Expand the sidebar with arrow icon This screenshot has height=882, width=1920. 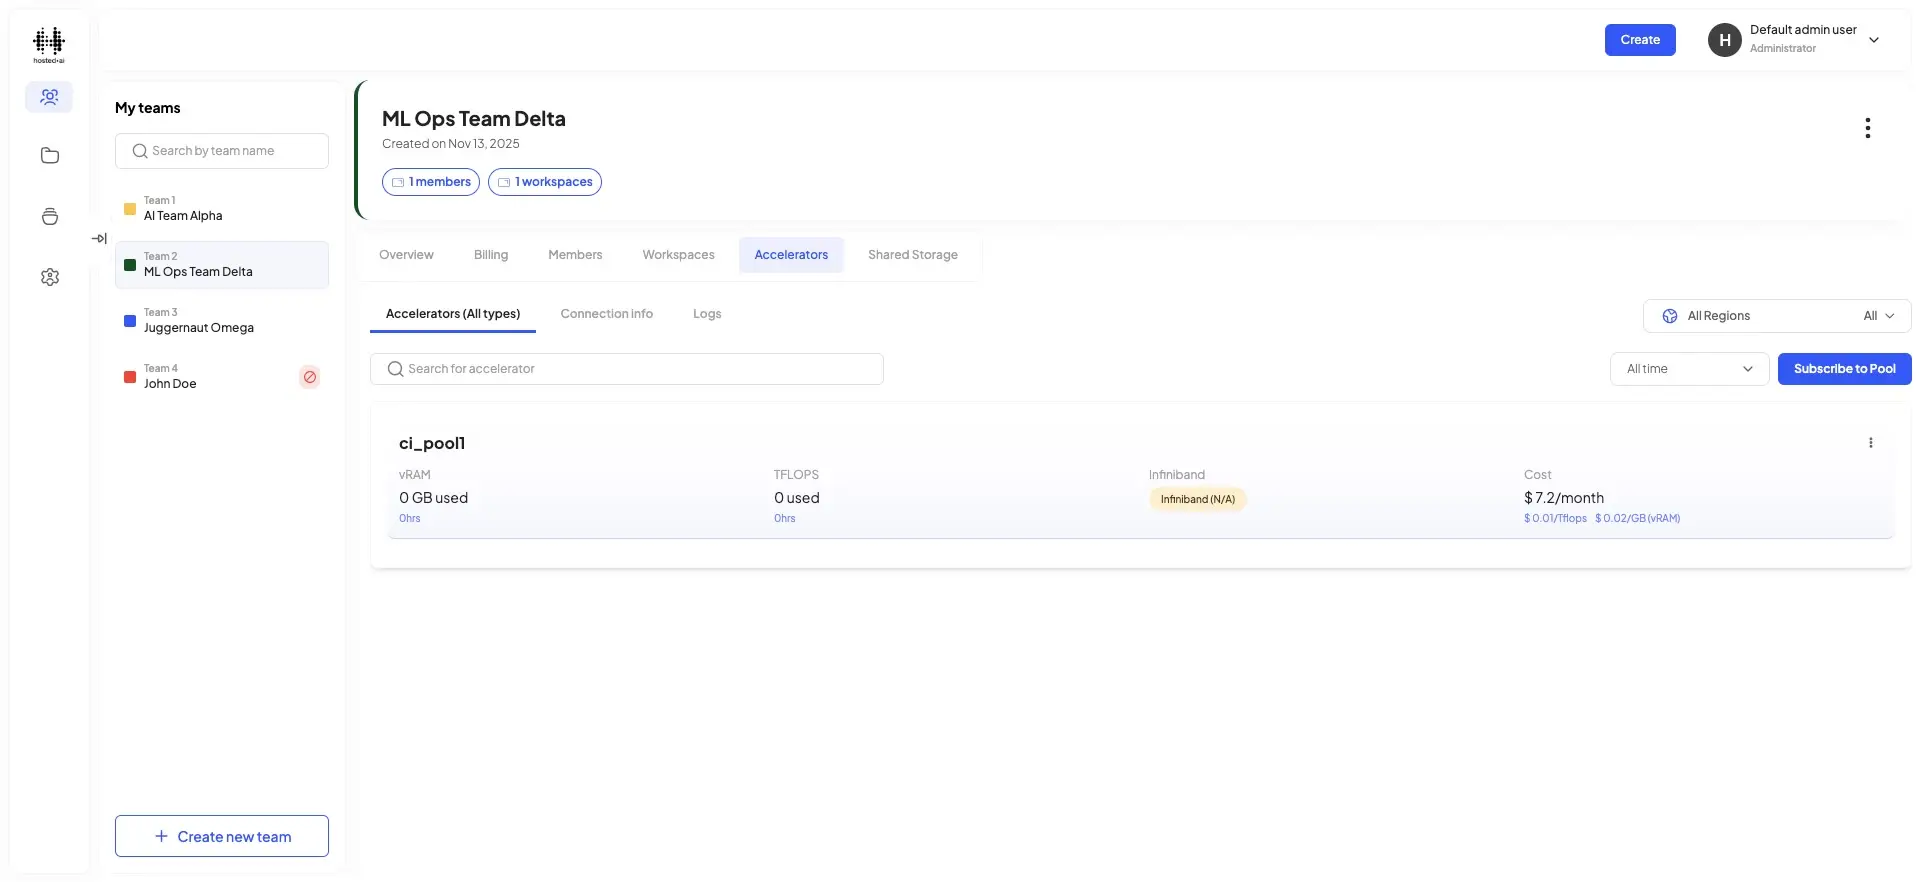[99, 238]
